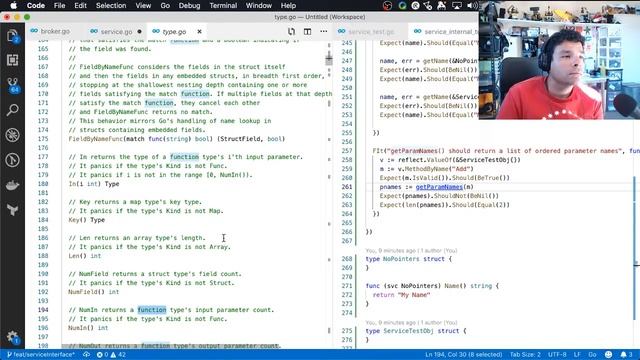
Task: Close the type.go tab
Action: click(x=199, y=31)
